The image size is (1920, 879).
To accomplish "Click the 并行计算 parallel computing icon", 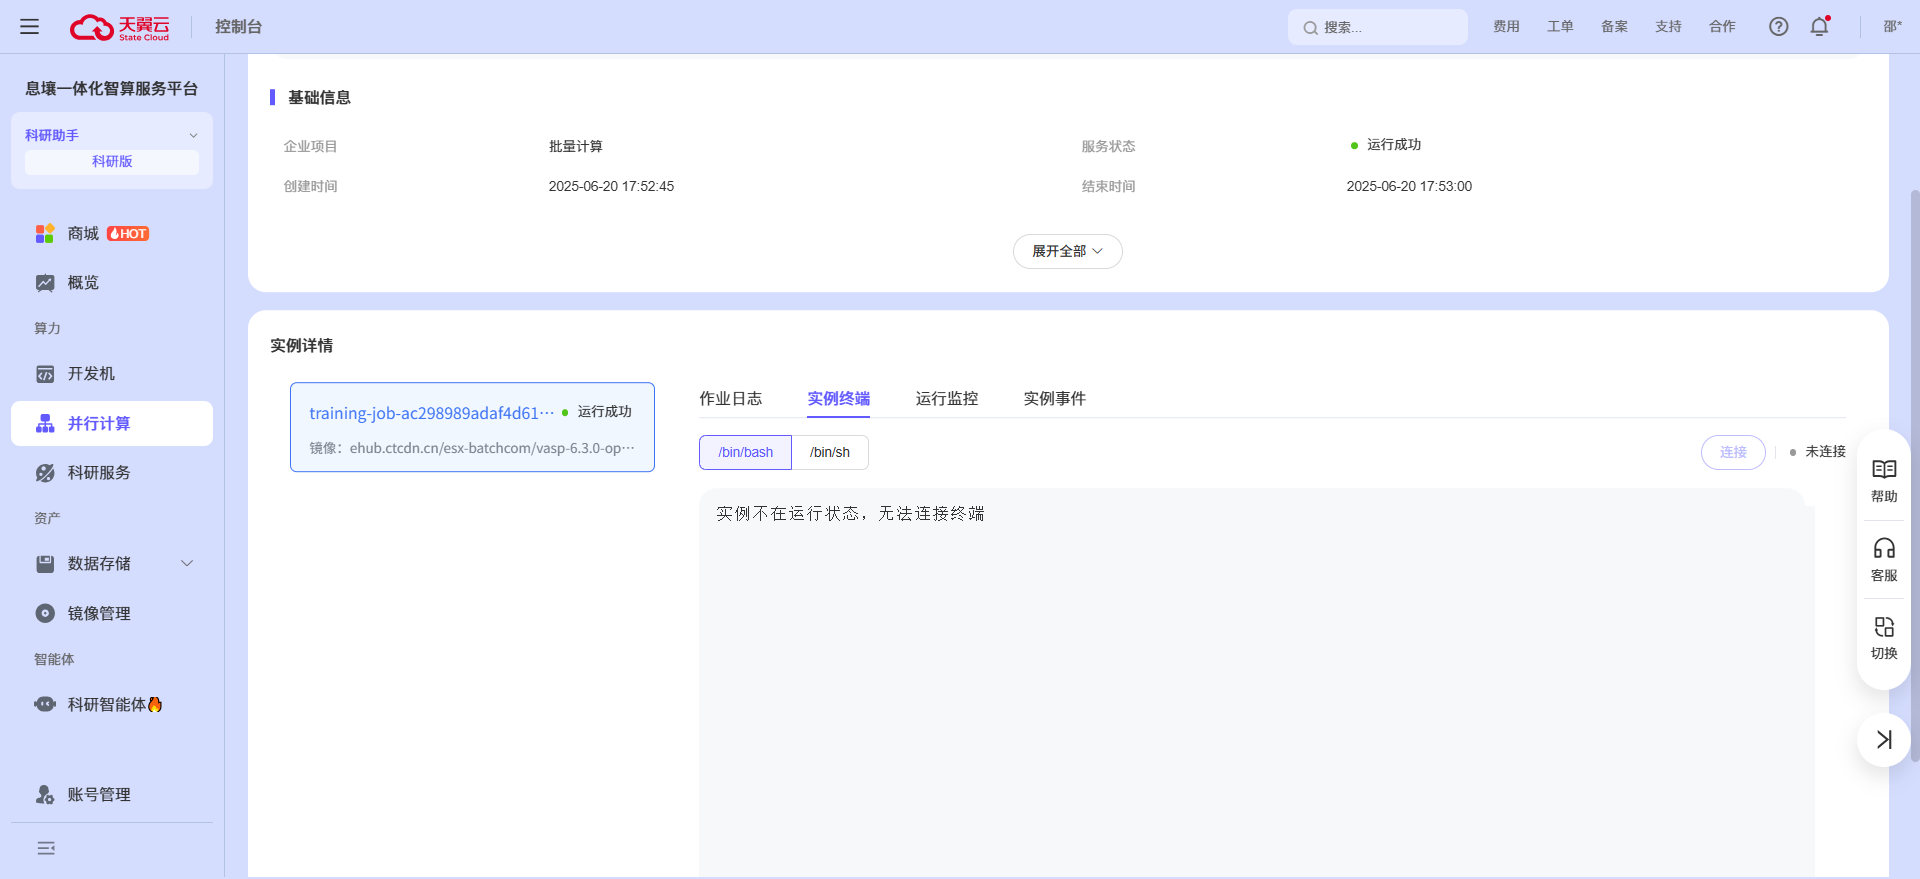I will point(45,424).
